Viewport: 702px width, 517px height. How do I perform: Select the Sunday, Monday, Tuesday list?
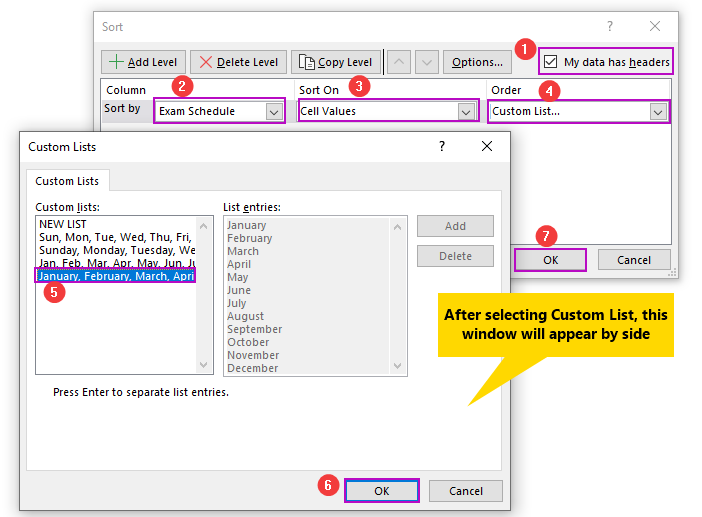click(116, 250)
